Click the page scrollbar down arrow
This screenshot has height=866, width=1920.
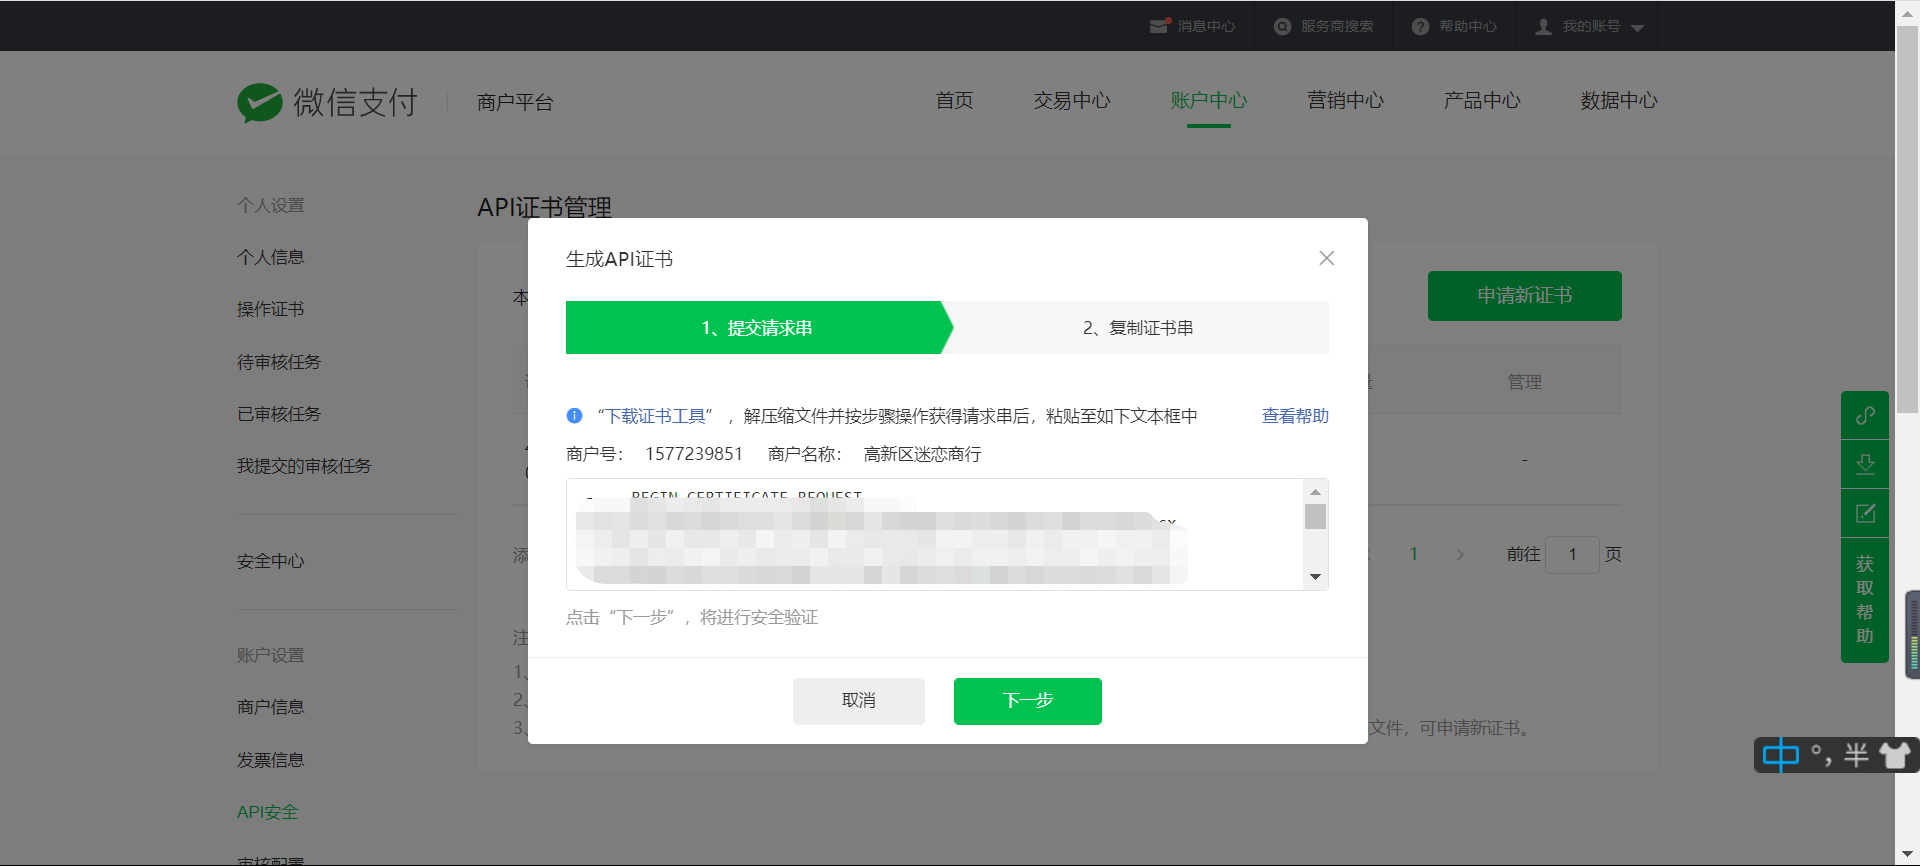tap(1907, 856)
